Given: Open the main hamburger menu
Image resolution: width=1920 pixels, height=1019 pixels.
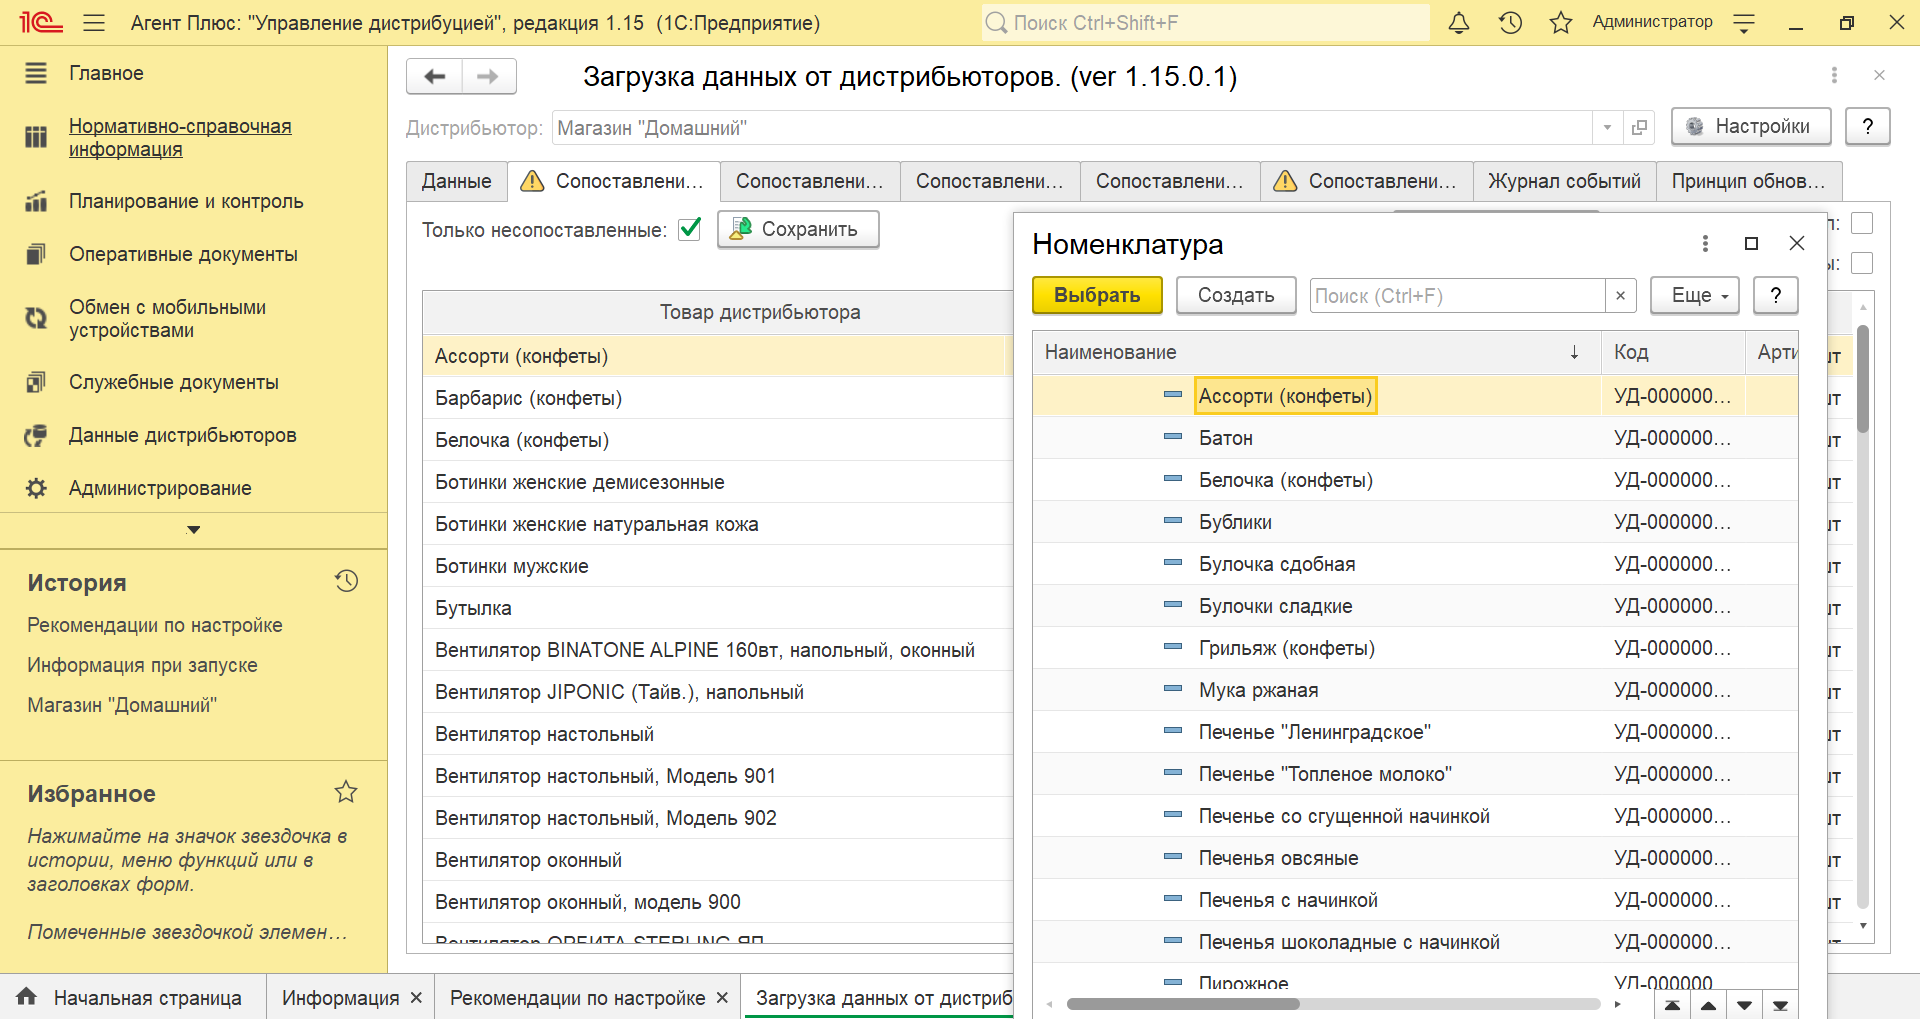Looking at the screenshot, I should [94, 22].
